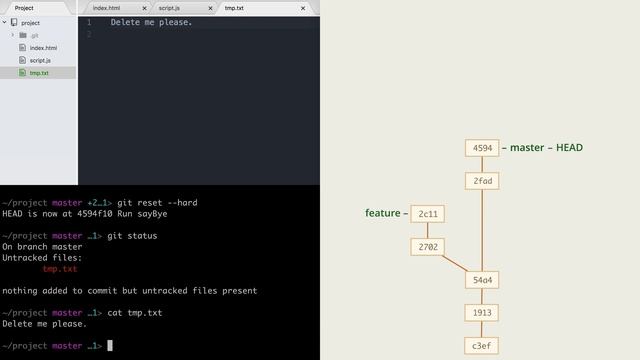Close the index.html tab
The height and width of the screenshot is (360, 640).
click(144, 8)
